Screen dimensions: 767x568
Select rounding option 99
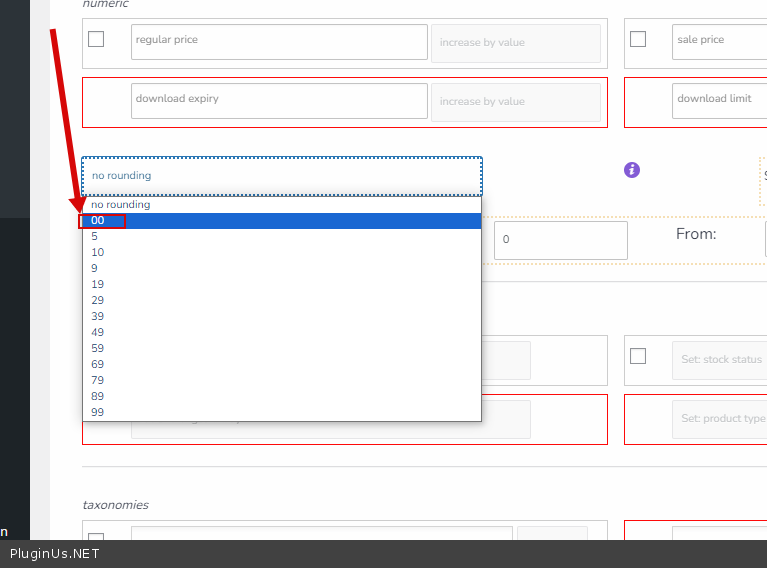98,412
